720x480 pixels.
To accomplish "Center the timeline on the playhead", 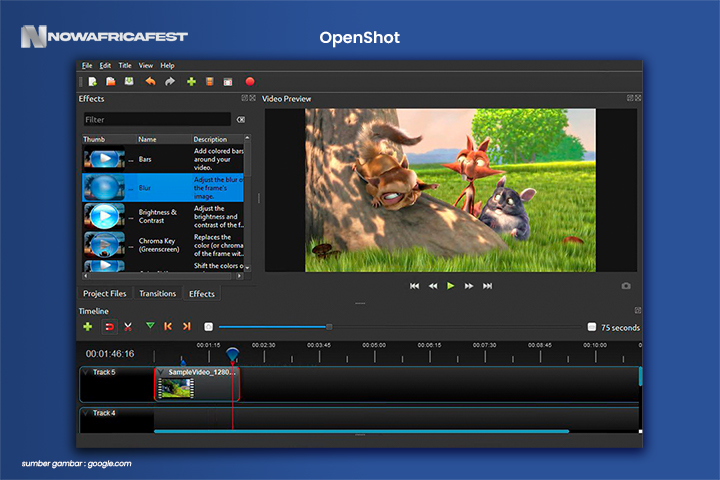I will coord(208,327).
